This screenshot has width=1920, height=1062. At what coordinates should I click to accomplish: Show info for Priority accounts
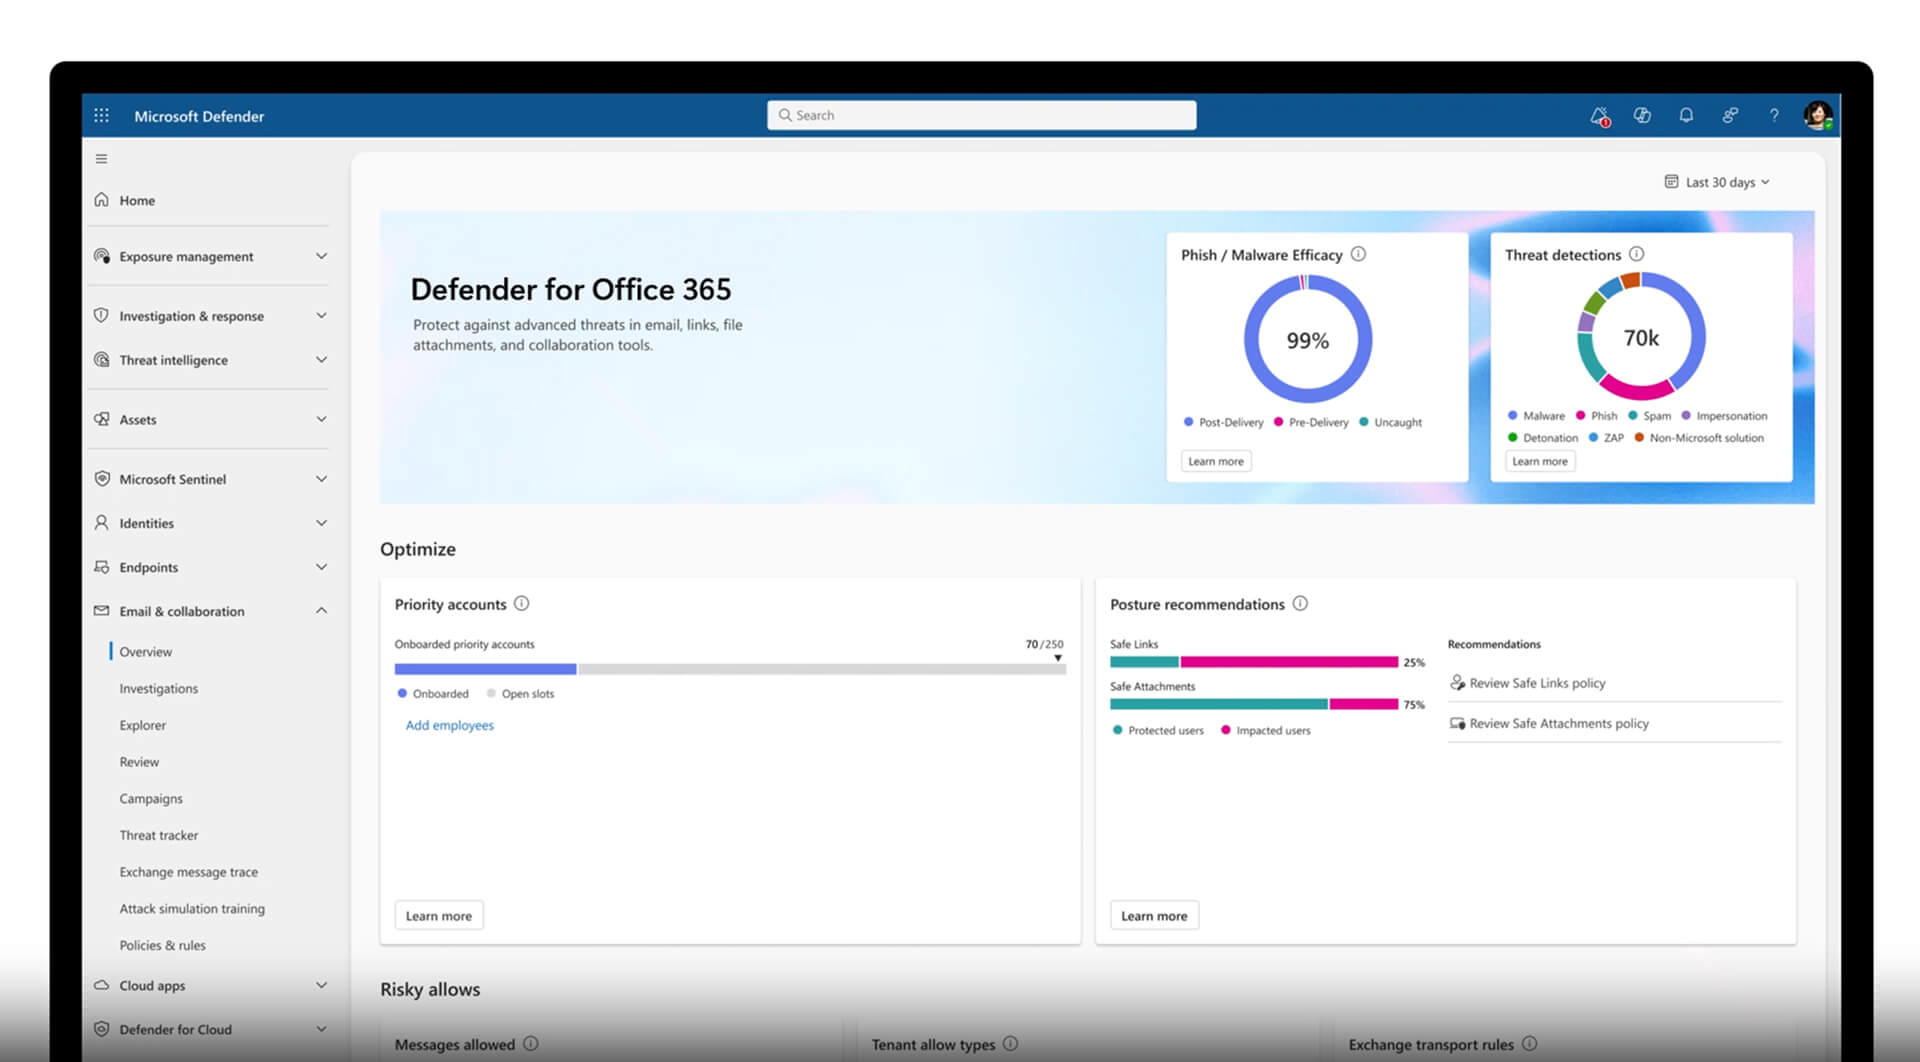[x=521, y=603]
